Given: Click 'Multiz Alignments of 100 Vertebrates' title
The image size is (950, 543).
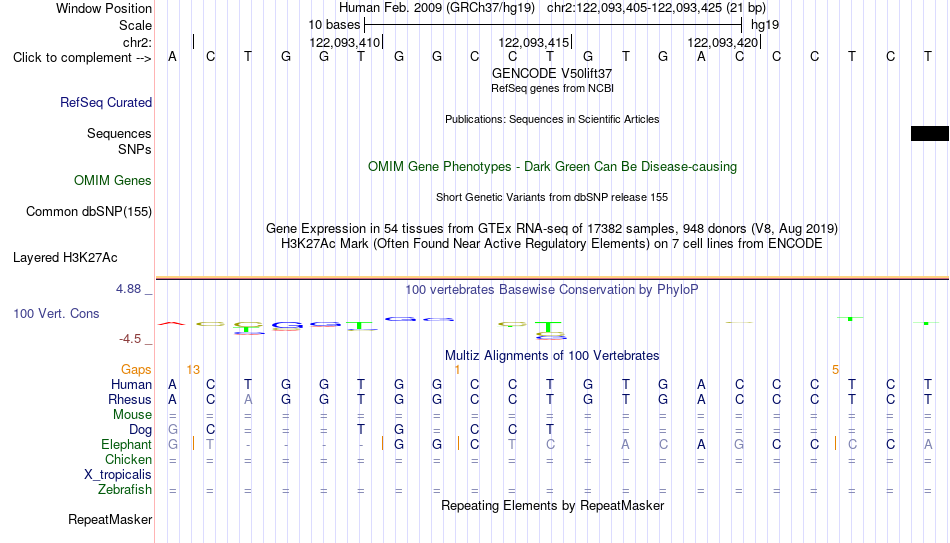Looking at the screenshot, I should (552, 356).
